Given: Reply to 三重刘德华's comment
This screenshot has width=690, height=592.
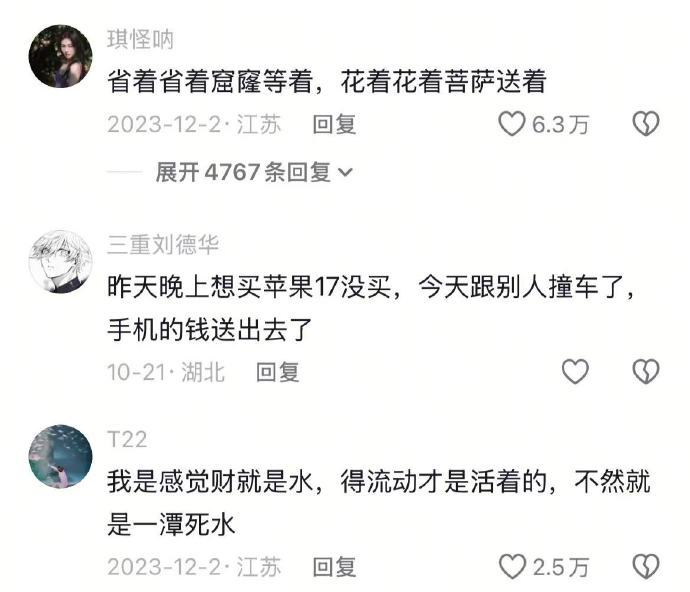Looking at the screenshot, I should pyautogui.click(x=278, y=372).
